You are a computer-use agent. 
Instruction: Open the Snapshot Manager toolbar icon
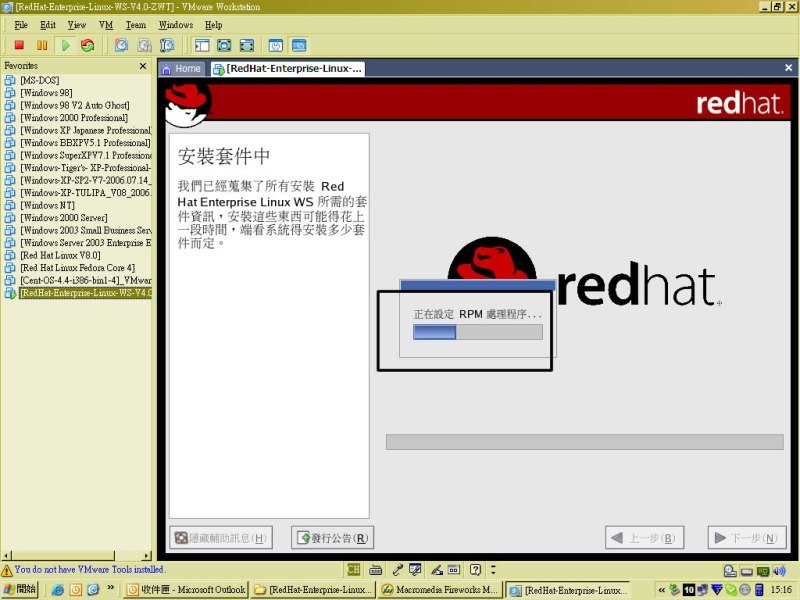[167, 45]
